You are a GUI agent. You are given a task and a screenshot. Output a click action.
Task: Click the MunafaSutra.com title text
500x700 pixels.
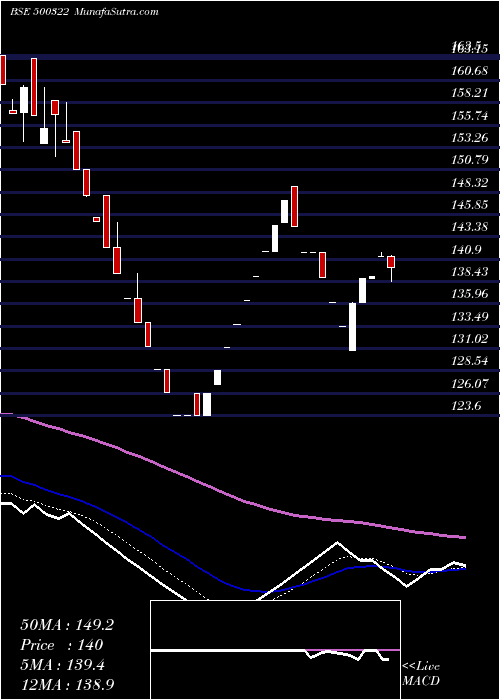point(117,12)
